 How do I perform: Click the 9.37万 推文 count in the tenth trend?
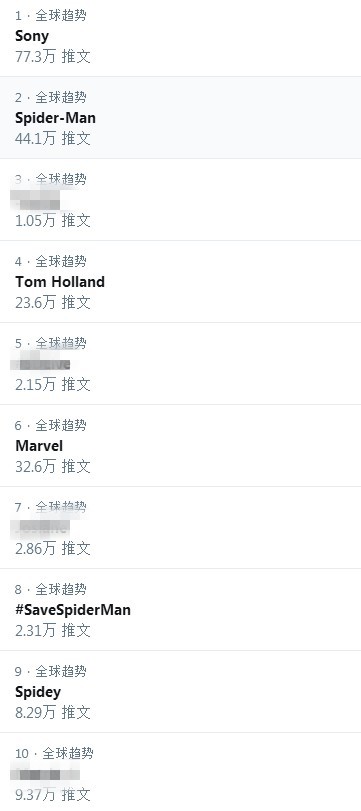(53, 794)
